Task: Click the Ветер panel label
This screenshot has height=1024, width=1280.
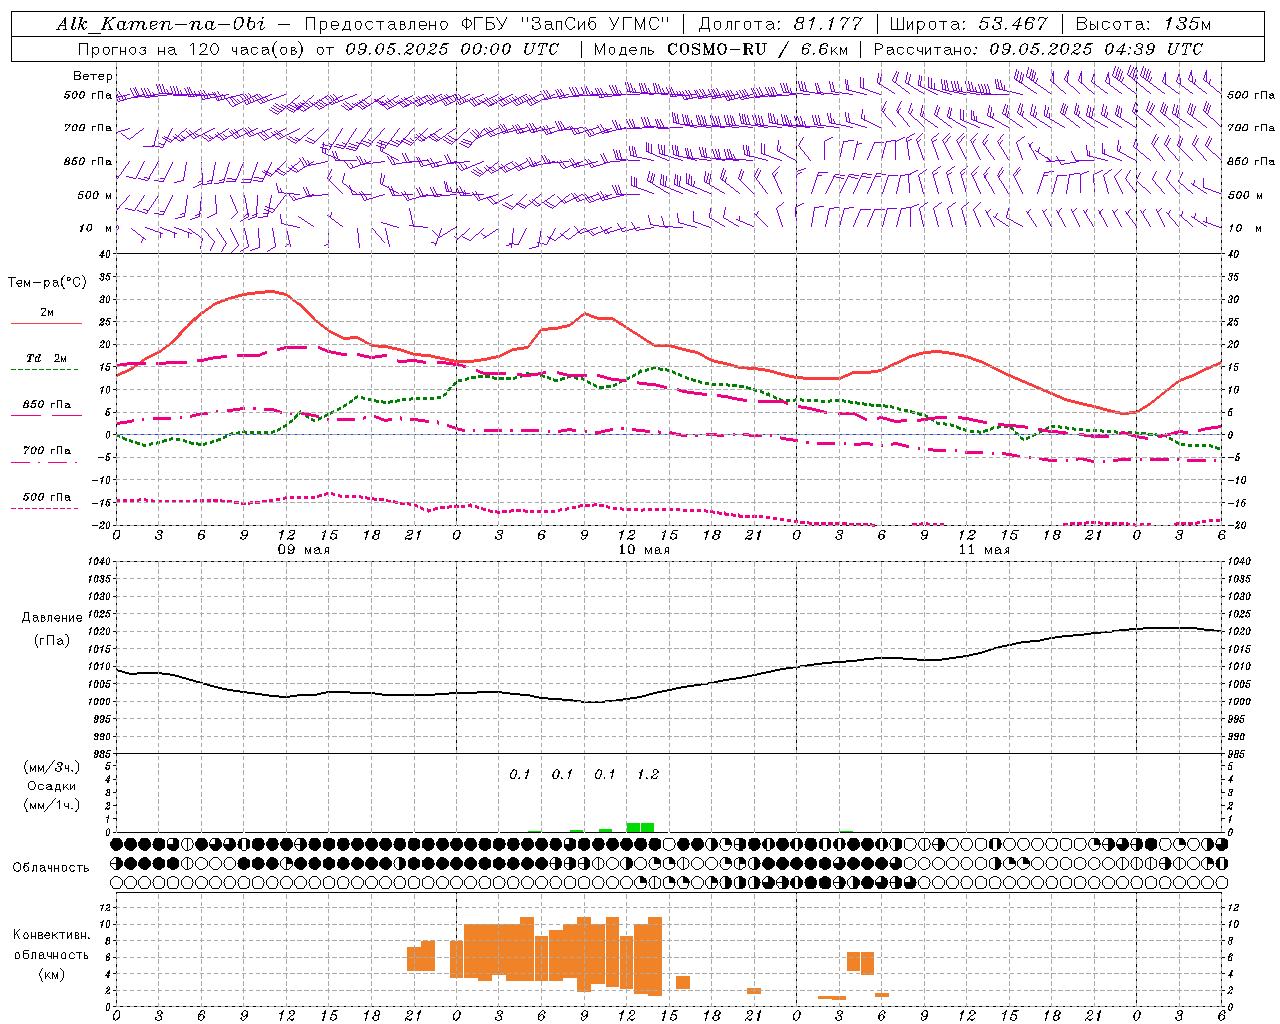Action: (93, 76)
